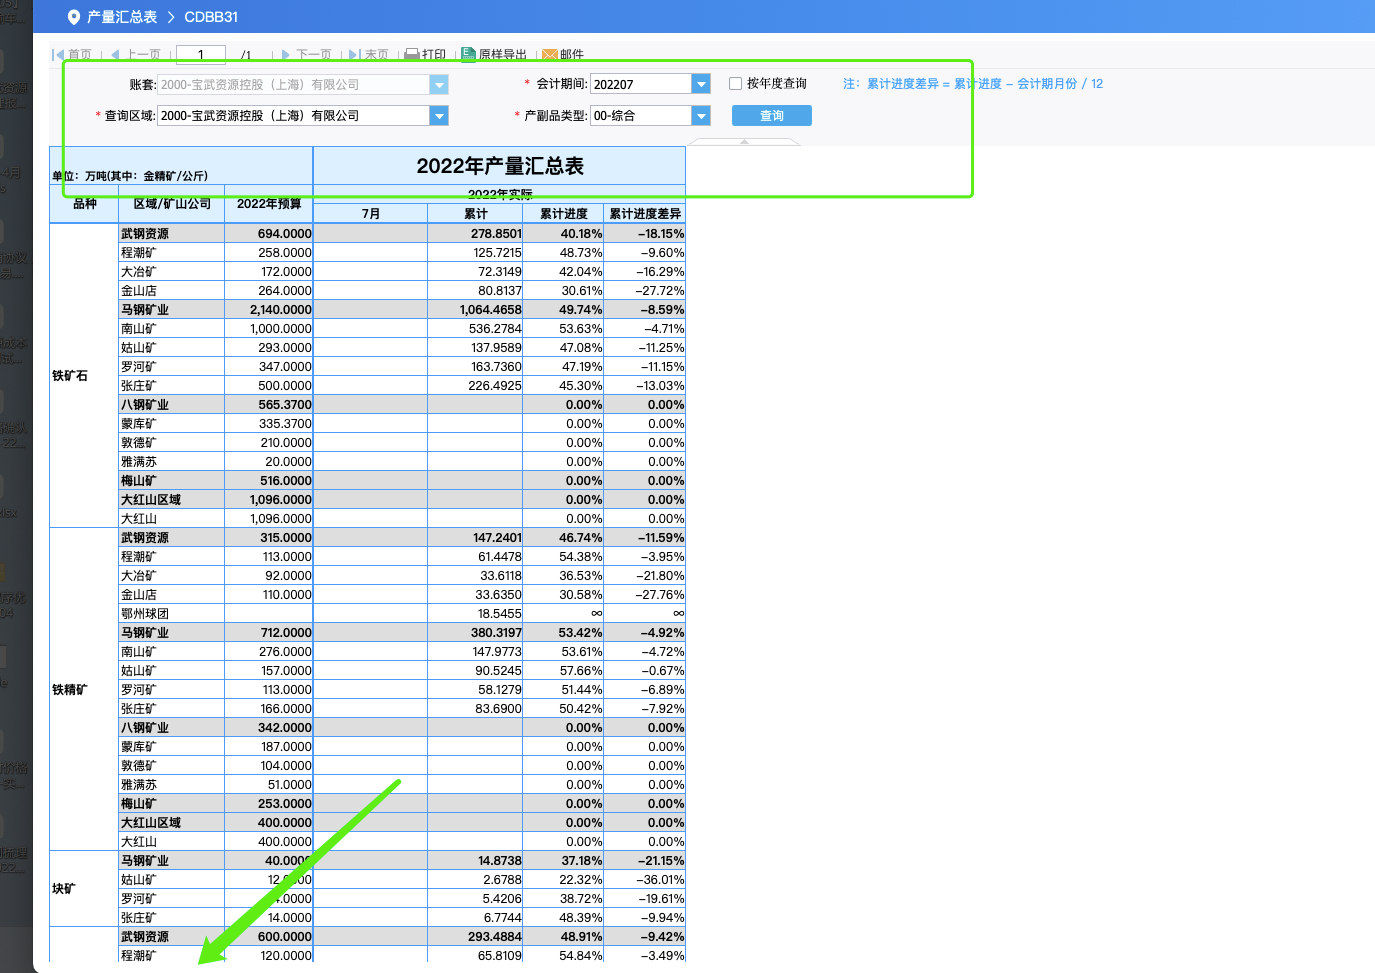1375x973 pixels.
Task: Click the title 2022年产量汇总表
Action: click(500, 166)
